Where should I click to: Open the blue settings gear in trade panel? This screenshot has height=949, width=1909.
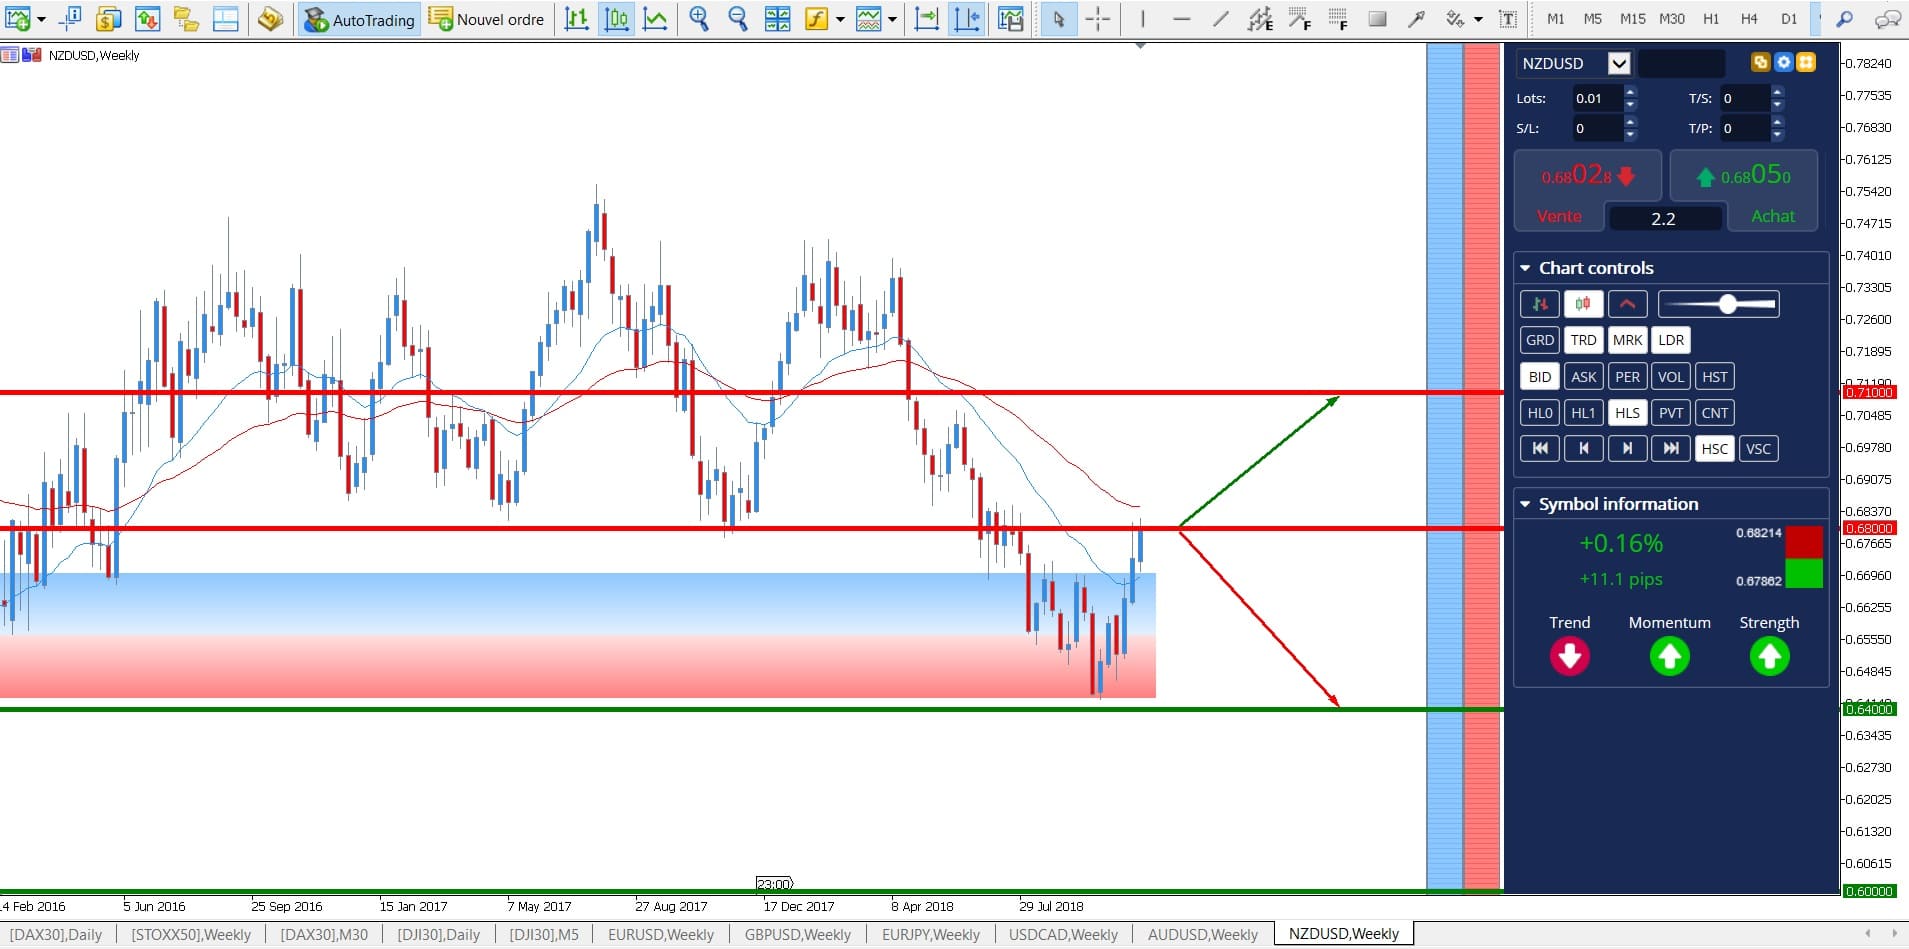[x=1783, y=62]
